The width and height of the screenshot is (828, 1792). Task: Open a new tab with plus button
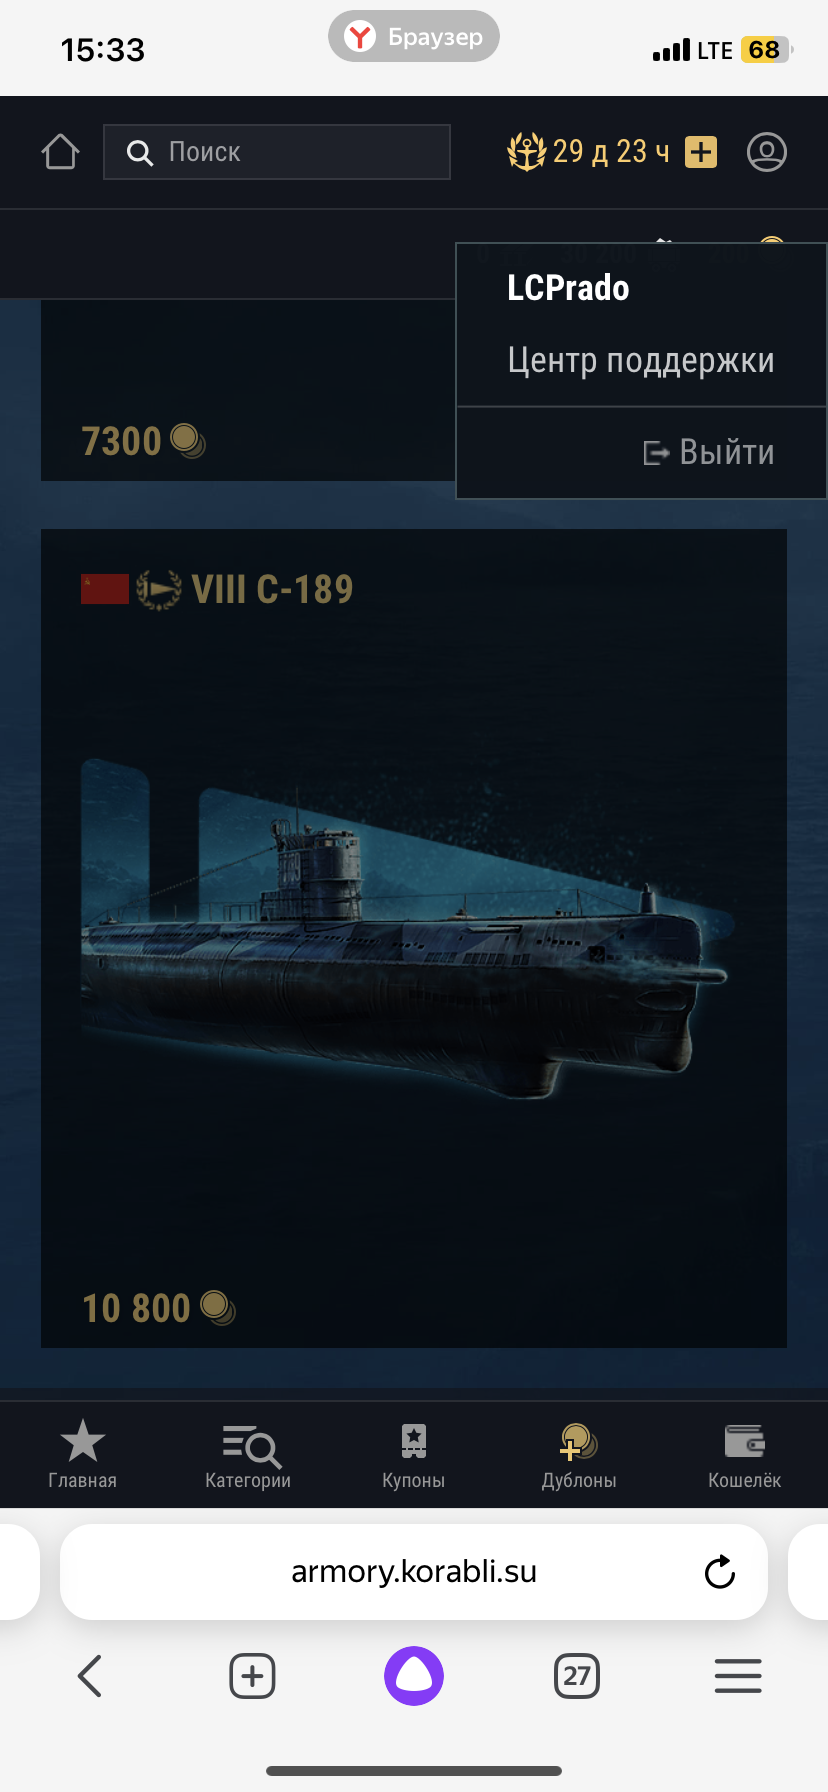click(252, 1676)
